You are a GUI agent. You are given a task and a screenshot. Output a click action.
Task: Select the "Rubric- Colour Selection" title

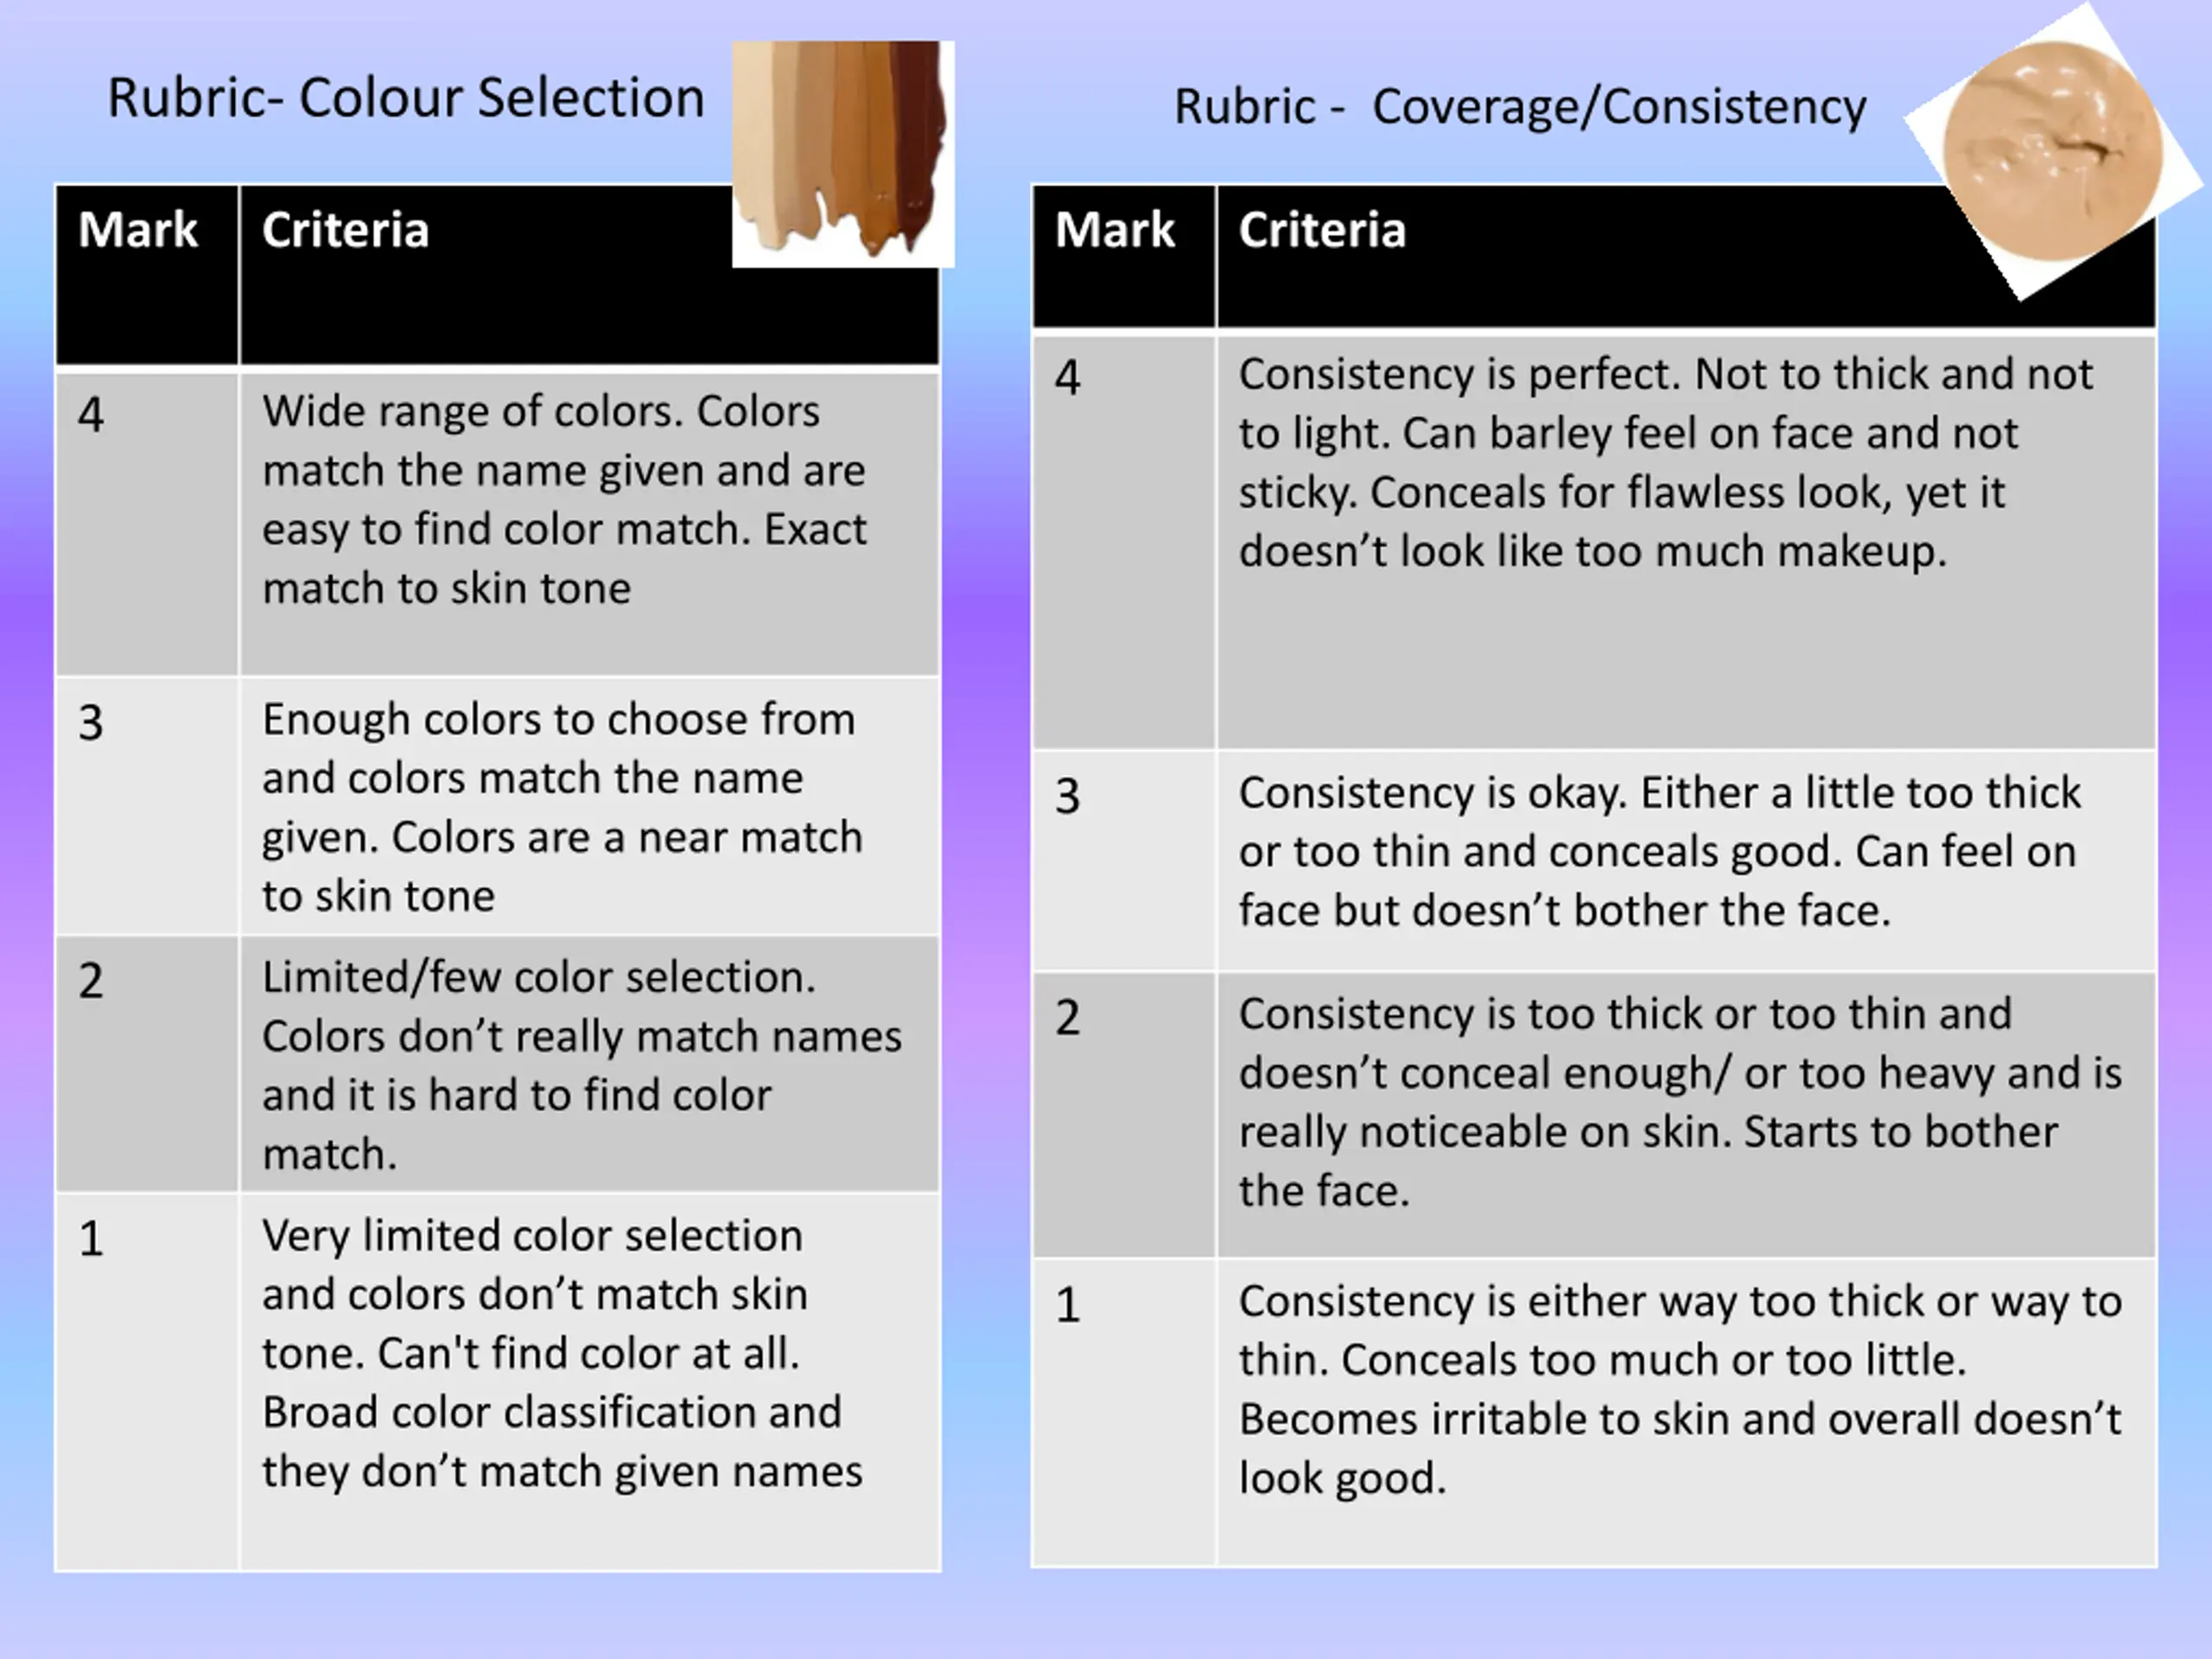tap(406, 98)
